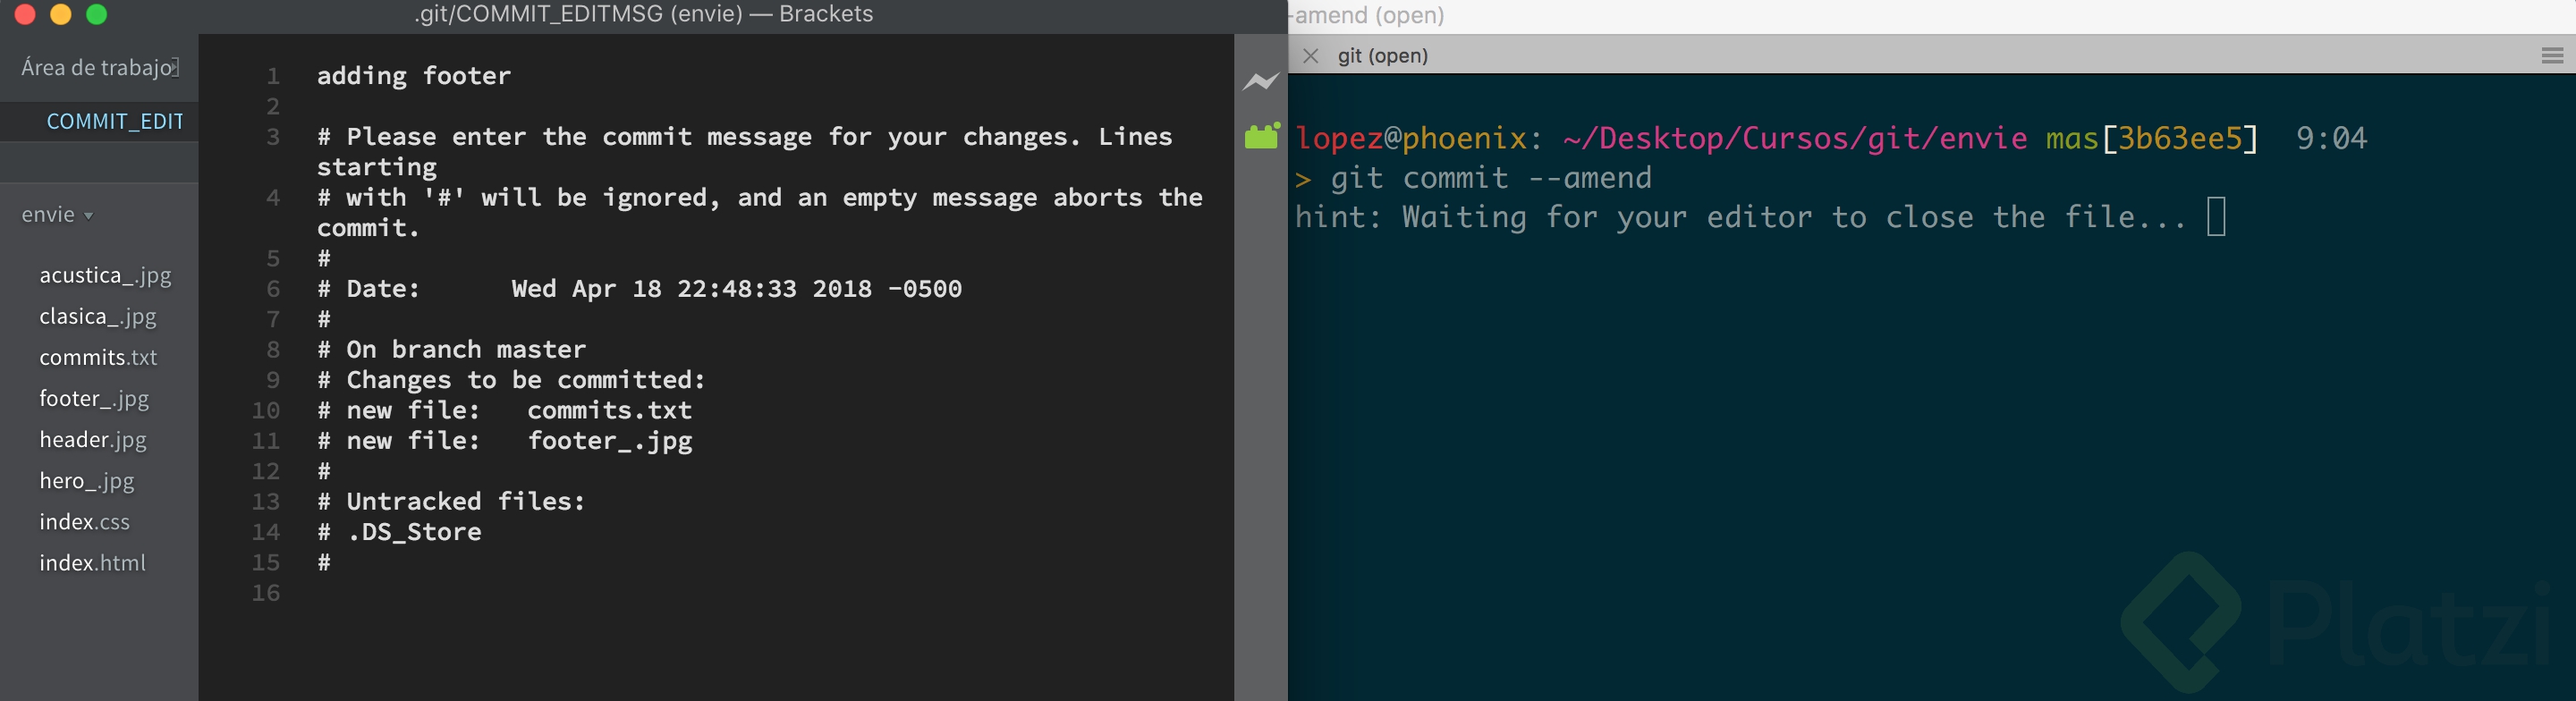
Task: Open index.html from the sidebar
Action: click(x=92, y=563)
